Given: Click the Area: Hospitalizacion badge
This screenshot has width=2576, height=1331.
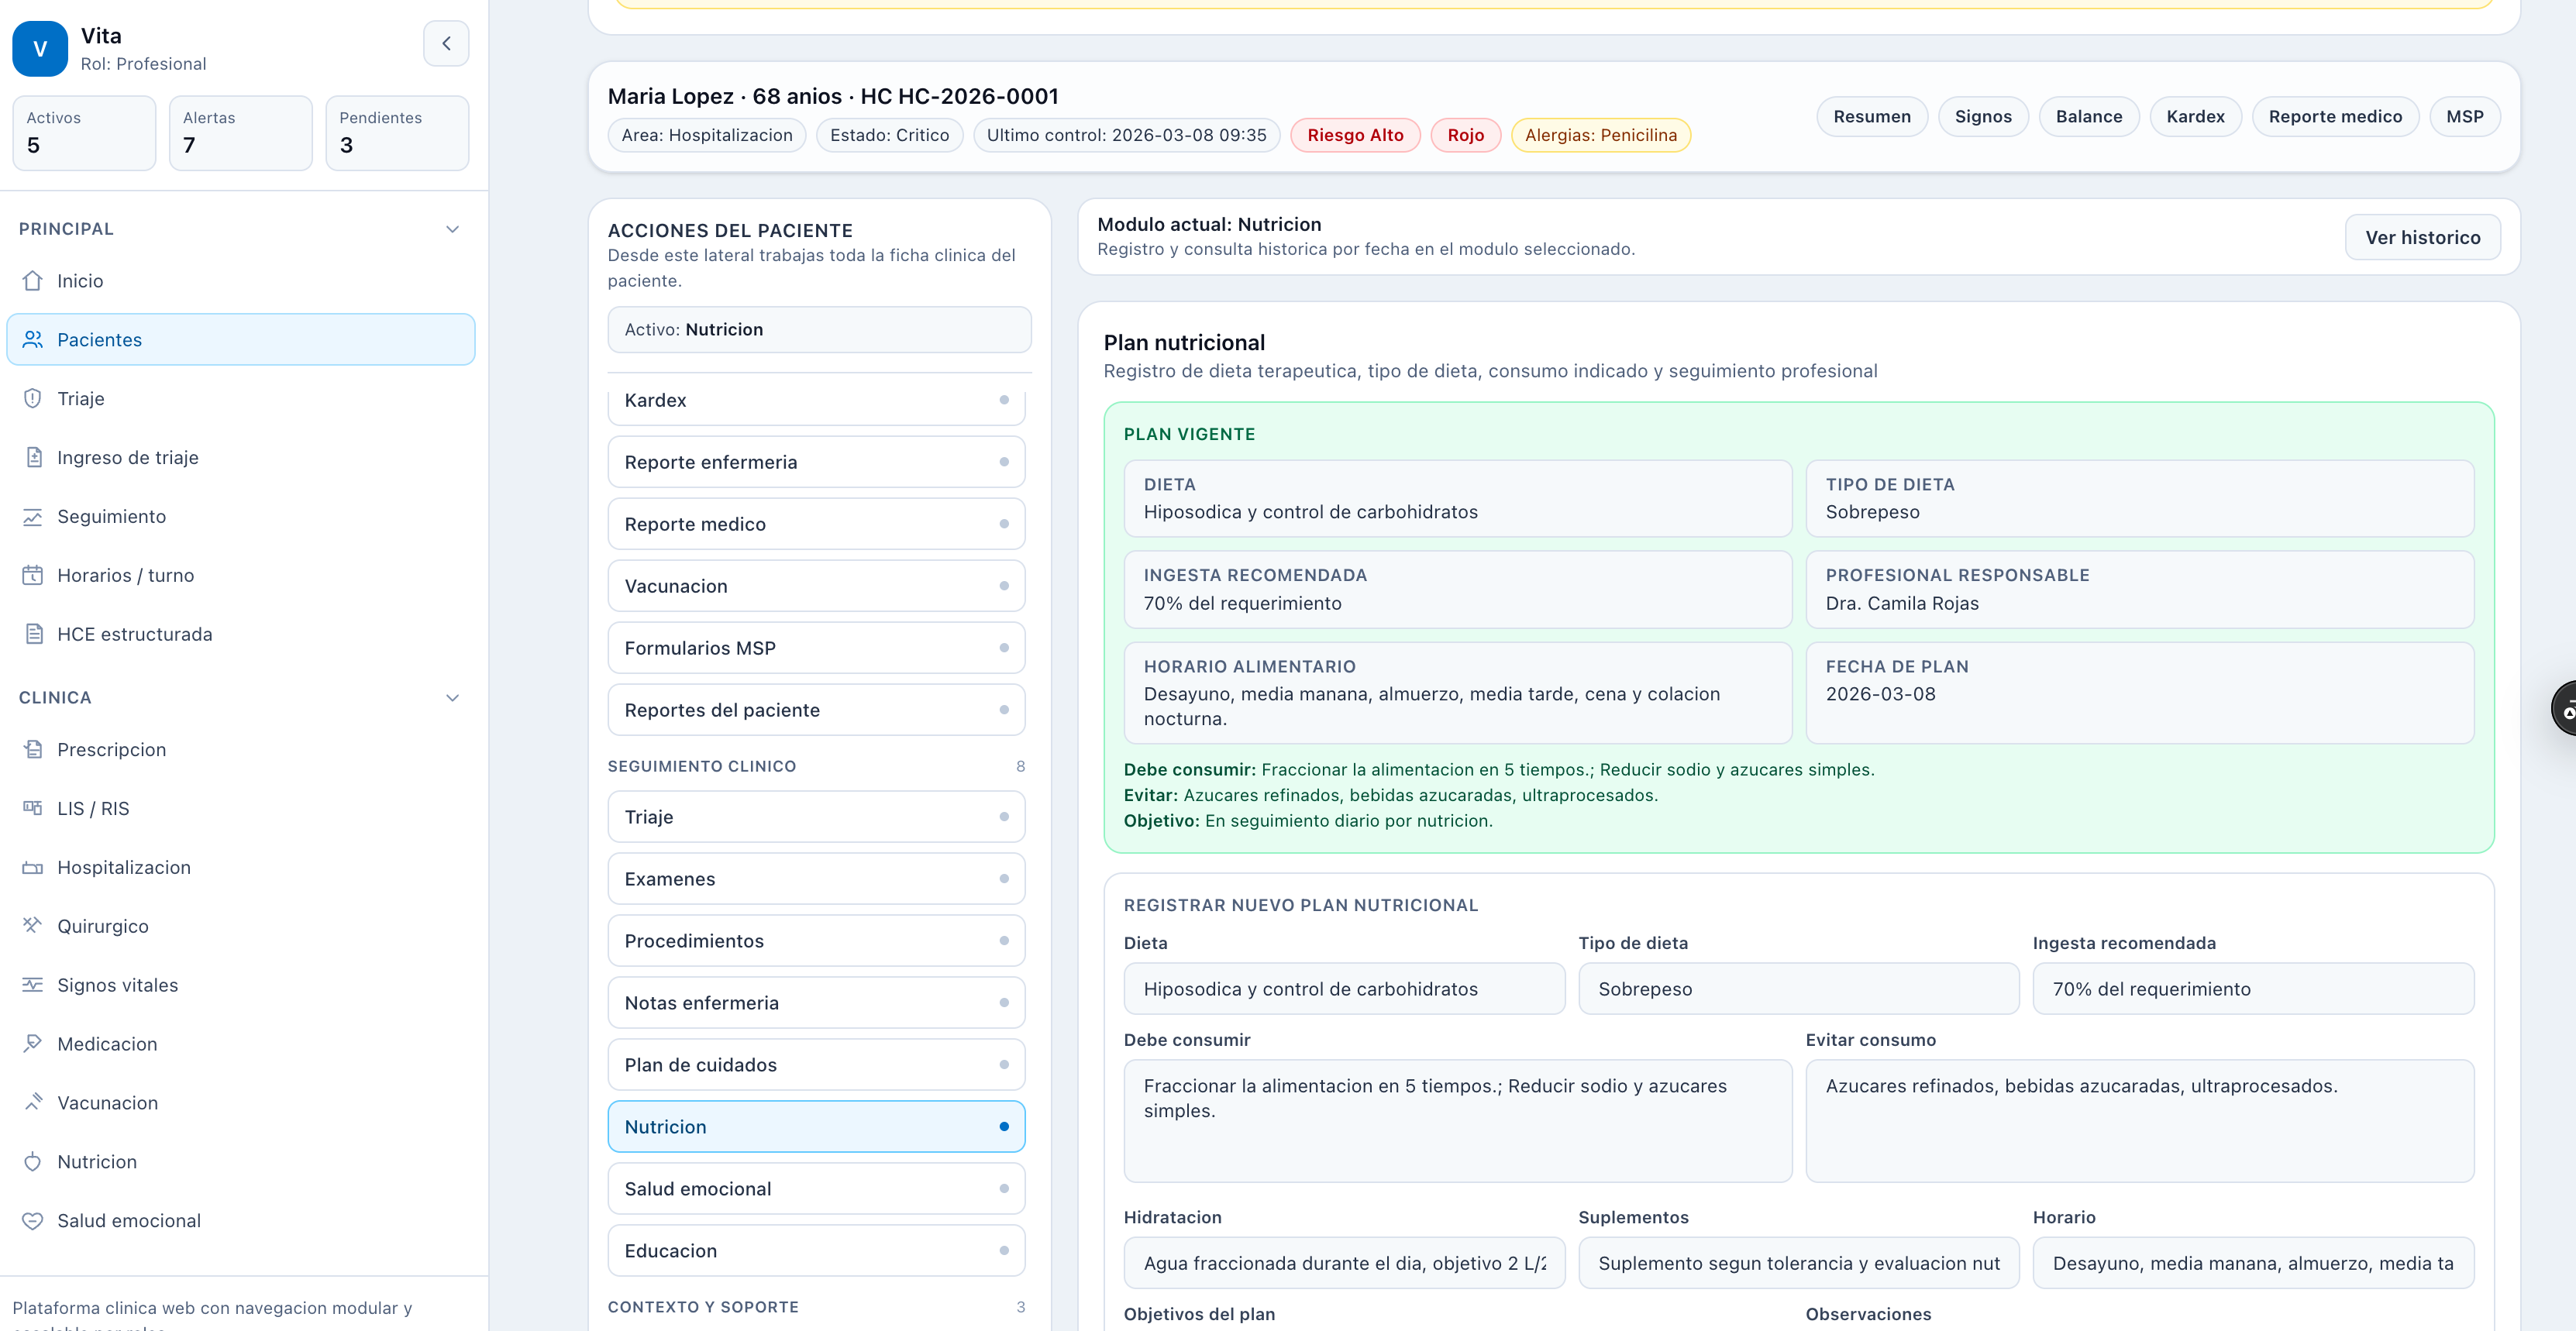Looking at the screenshot, I should 707,136.
